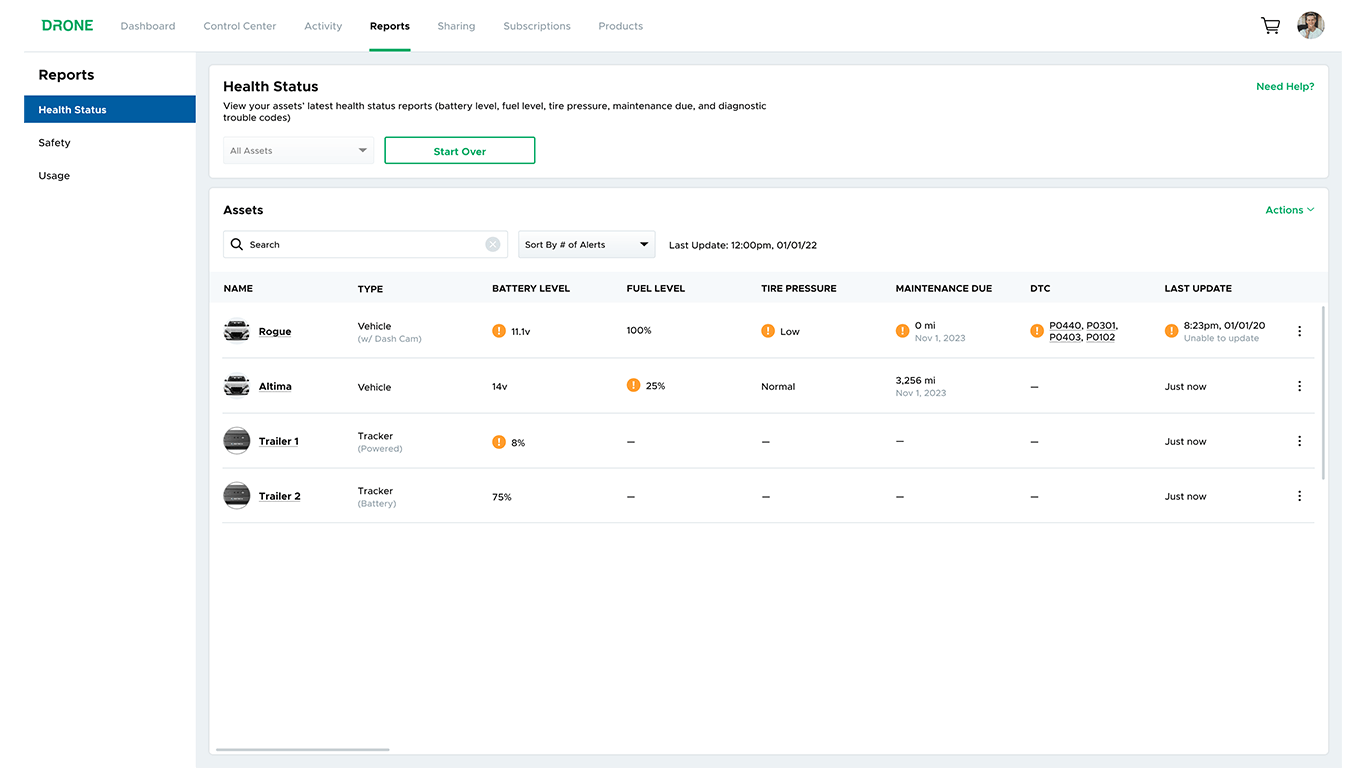Click the alert icon on Rogue's DTC codes
1366x768 pixels.
pyautogui.click(x=1036, y=330)
